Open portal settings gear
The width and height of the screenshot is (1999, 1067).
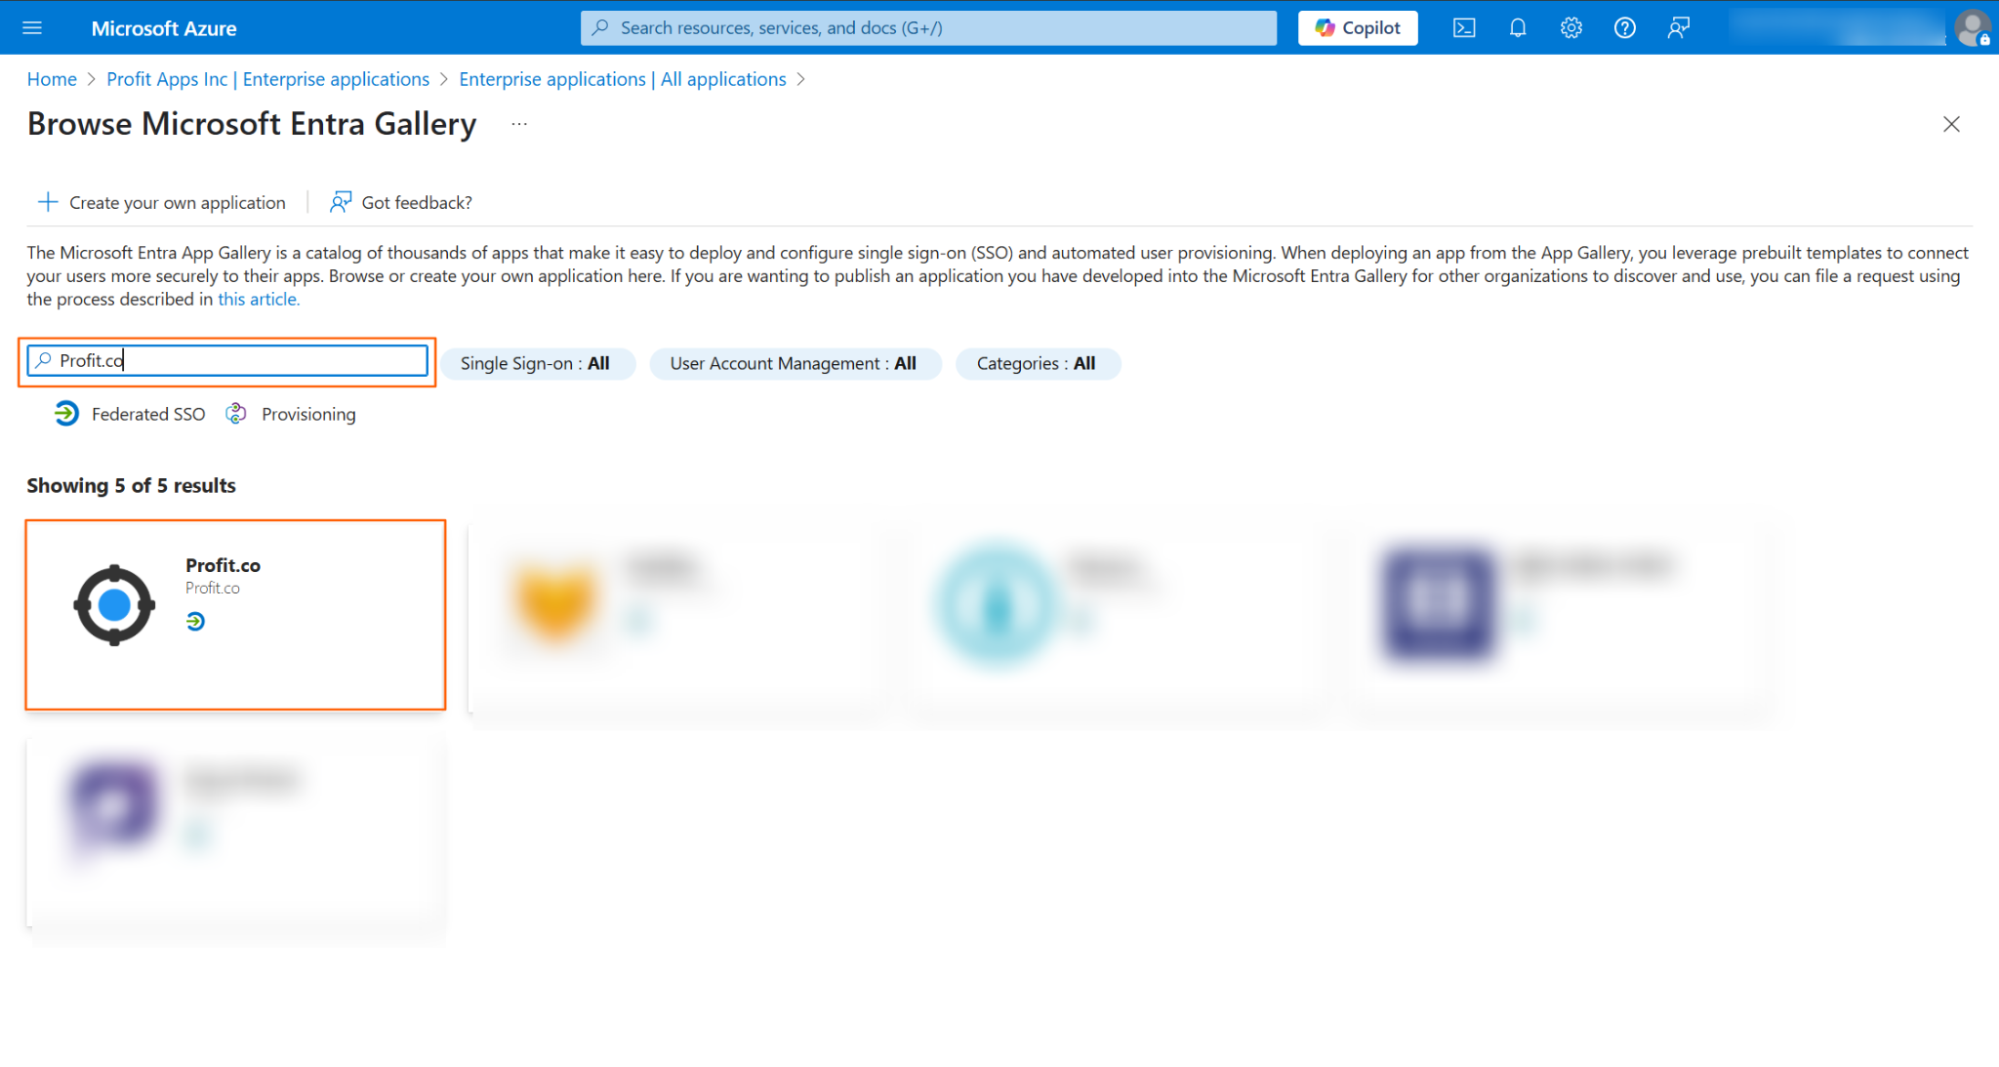point(1571,28)
